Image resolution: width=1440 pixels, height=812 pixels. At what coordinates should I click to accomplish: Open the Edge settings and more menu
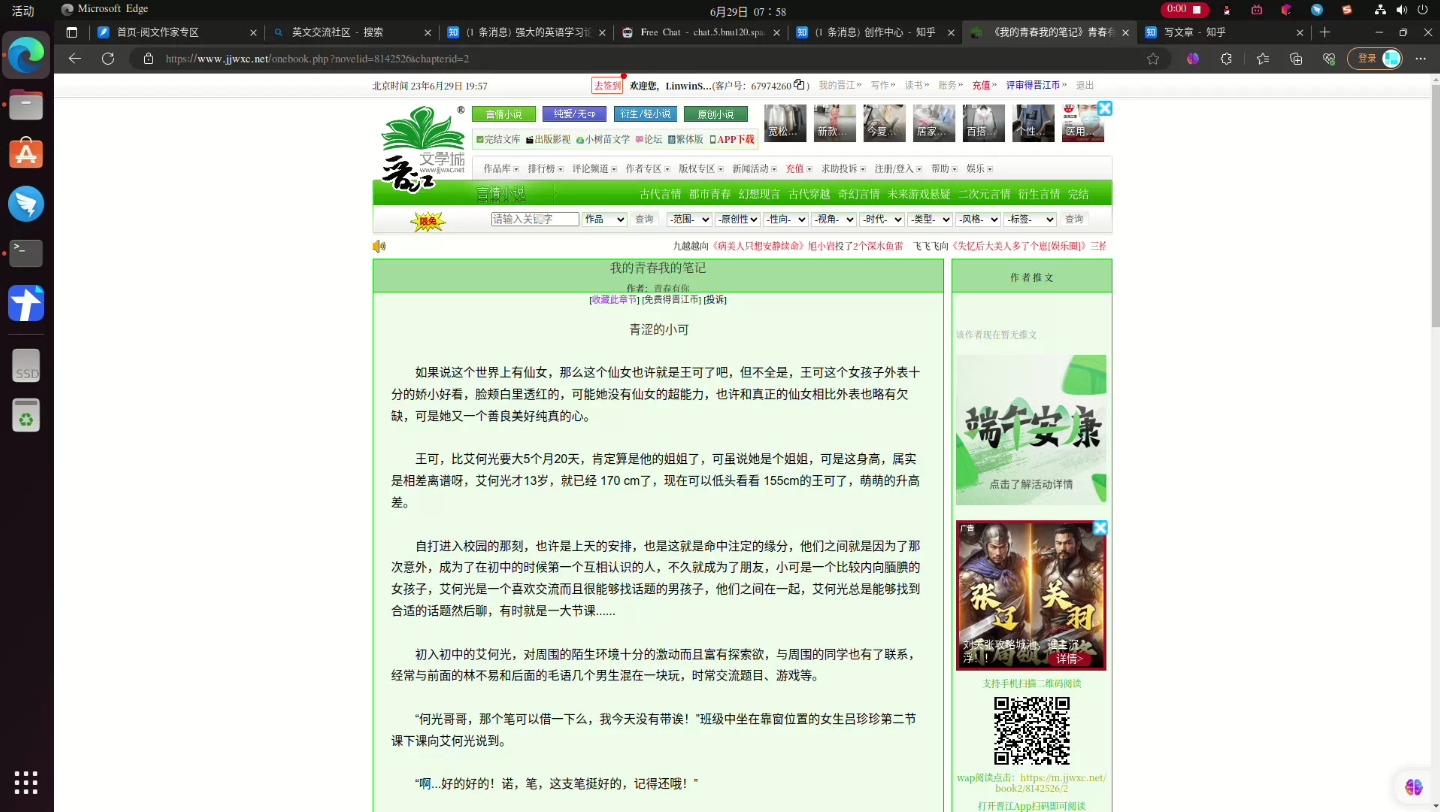point(1421,58)
